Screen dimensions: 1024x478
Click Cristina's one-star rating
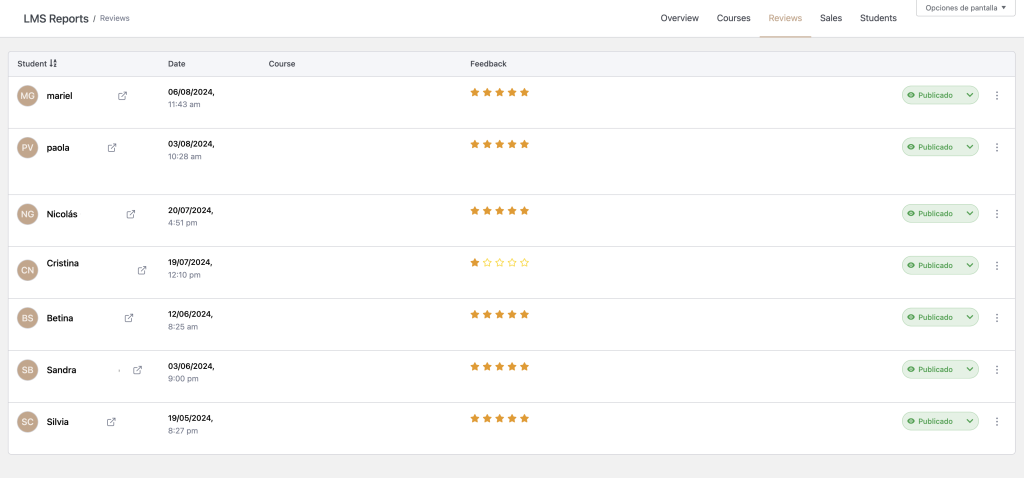point(476,263)
